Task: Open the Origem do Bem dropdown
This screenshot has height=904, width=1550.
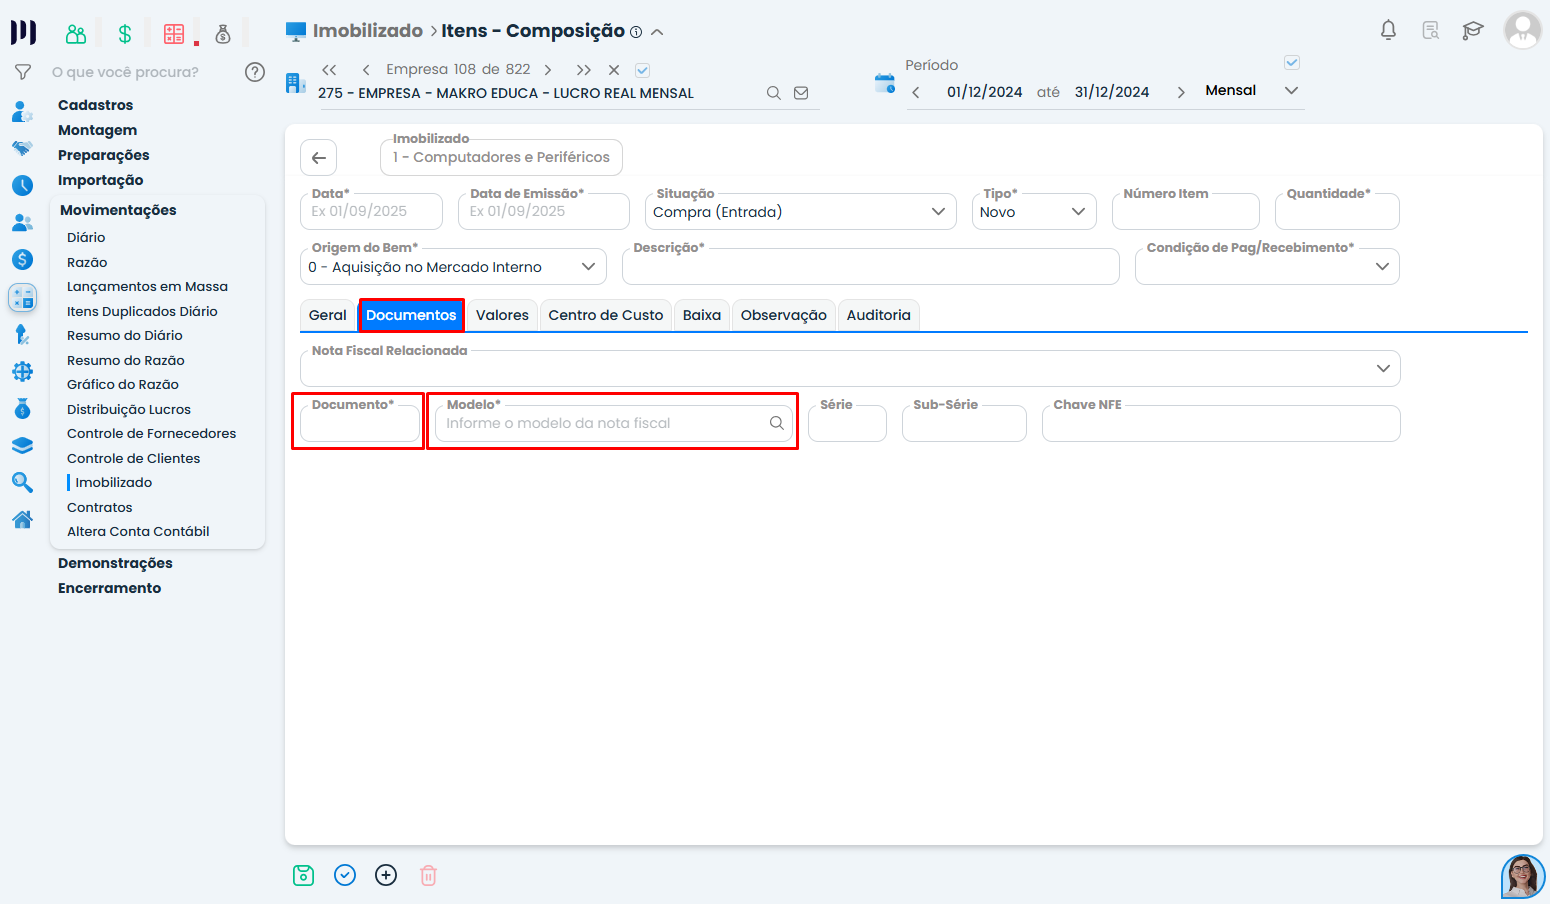Action: tap(588, 267)
